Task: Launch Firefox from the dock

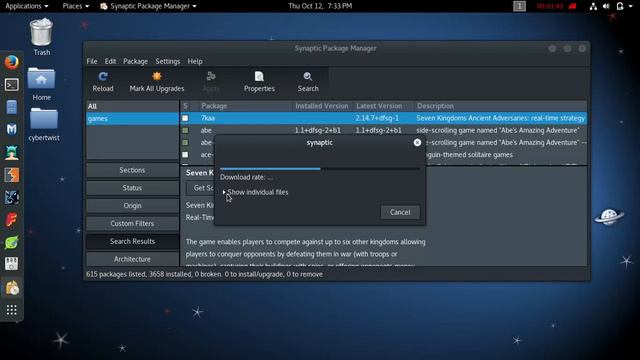Action: click(11, 62)
